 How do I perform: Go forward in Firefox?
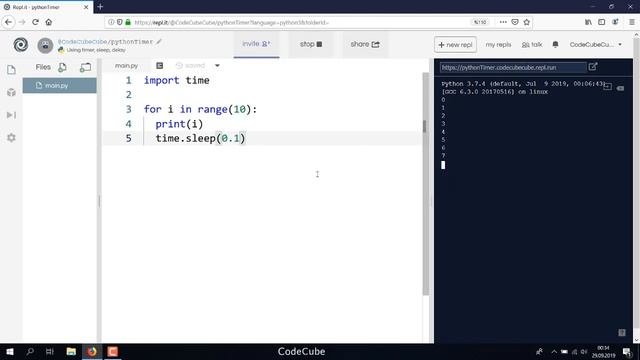pos(22,22)
